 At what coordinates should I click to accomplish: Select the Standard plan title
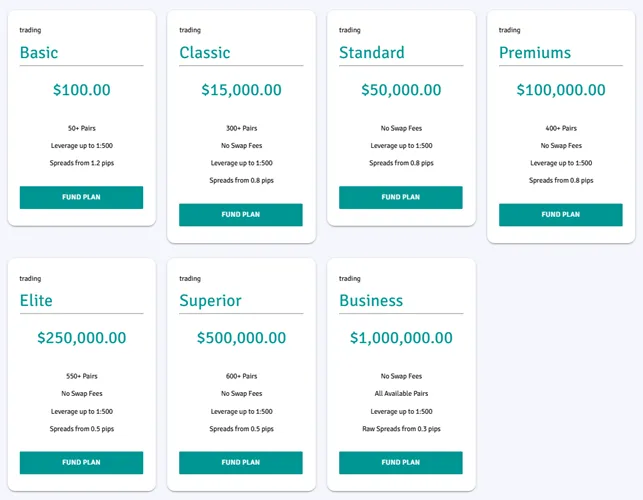372,53
